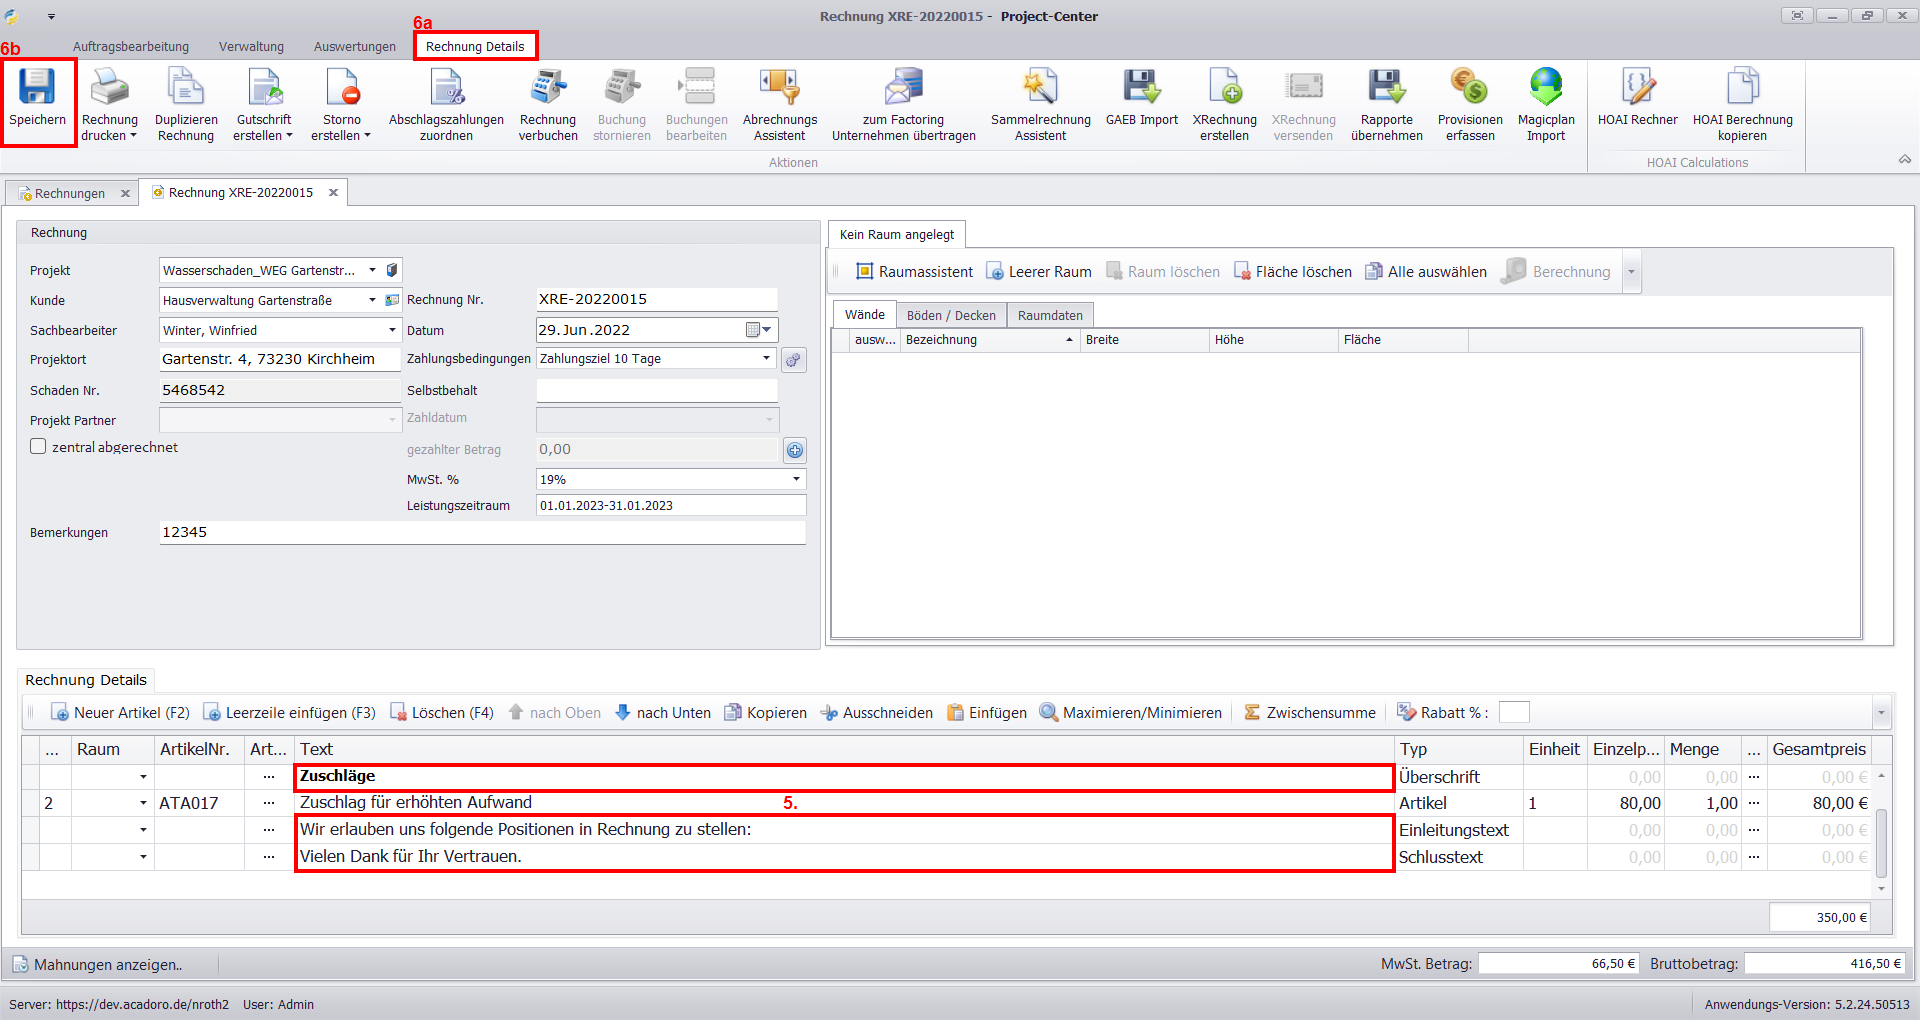This screenshot has width=1920, height=1020.
Task: Click Provisionen erfassen icon
Action: click(1469, 88)
